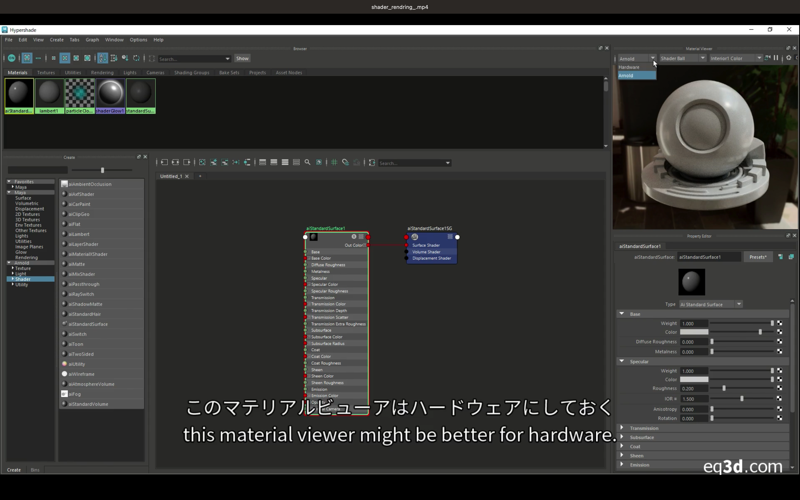
Task: Click the aiStandardSurface1SG shading group node icon
Action: pyautogui.click(x=415, y=237)
